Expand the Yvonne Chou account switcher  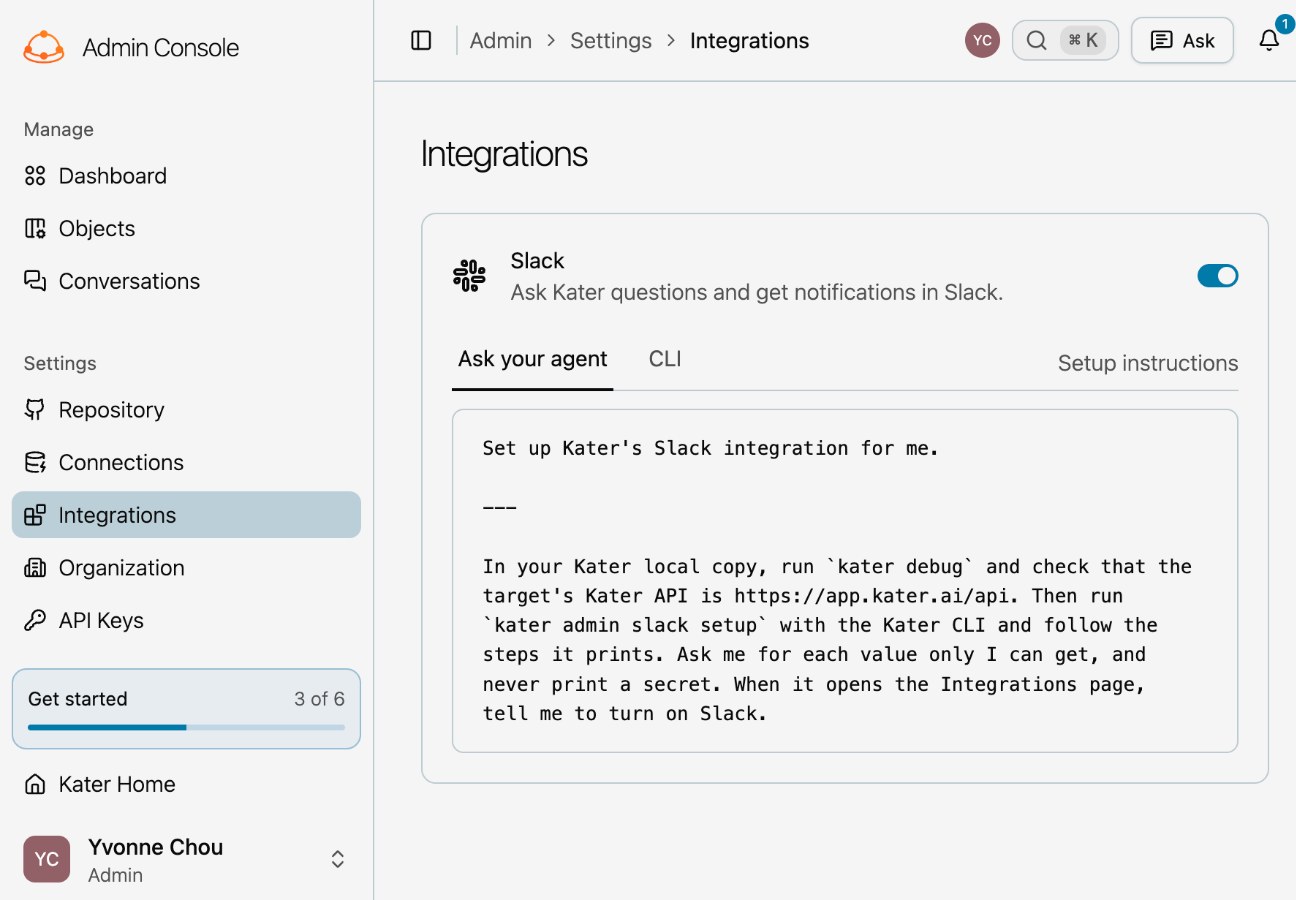tap(338, 859)
